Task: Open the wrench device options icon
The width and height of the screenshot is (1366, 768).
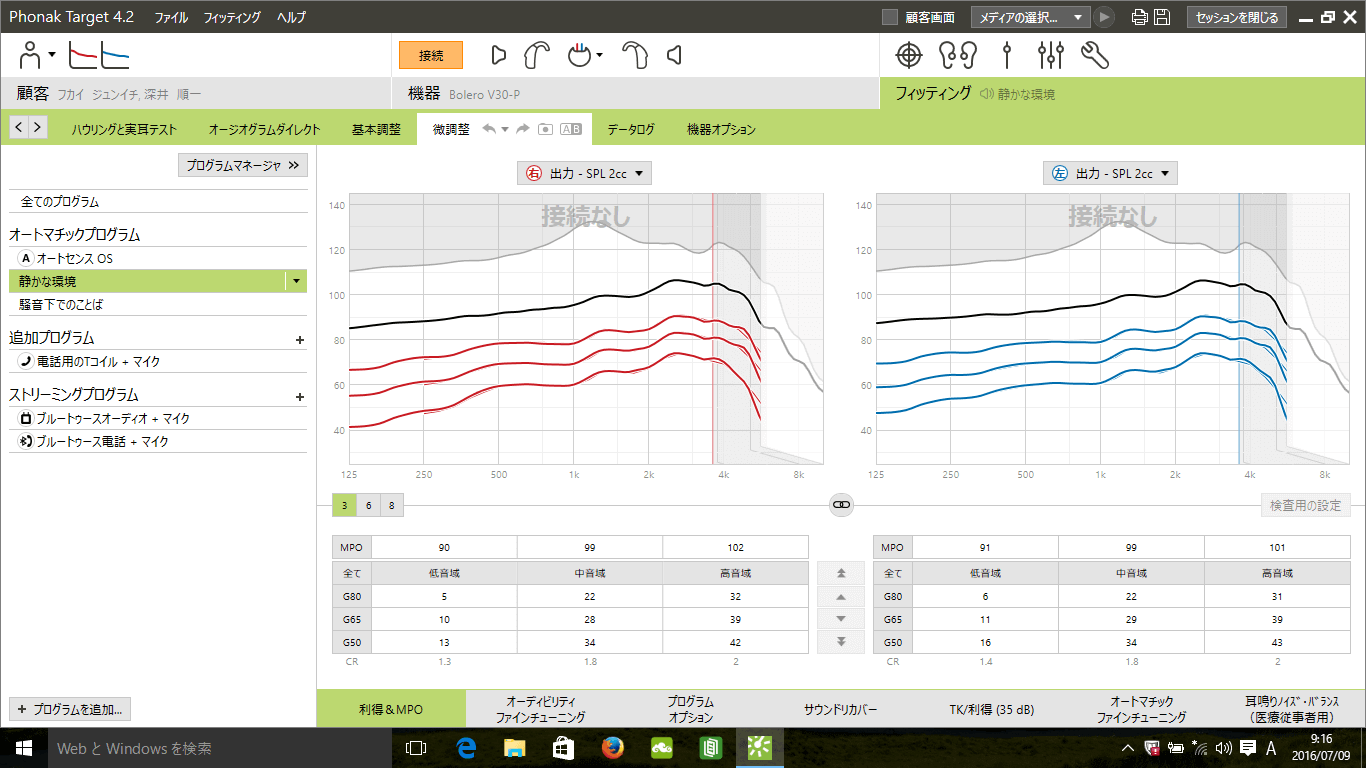Action: point(1095,55)
